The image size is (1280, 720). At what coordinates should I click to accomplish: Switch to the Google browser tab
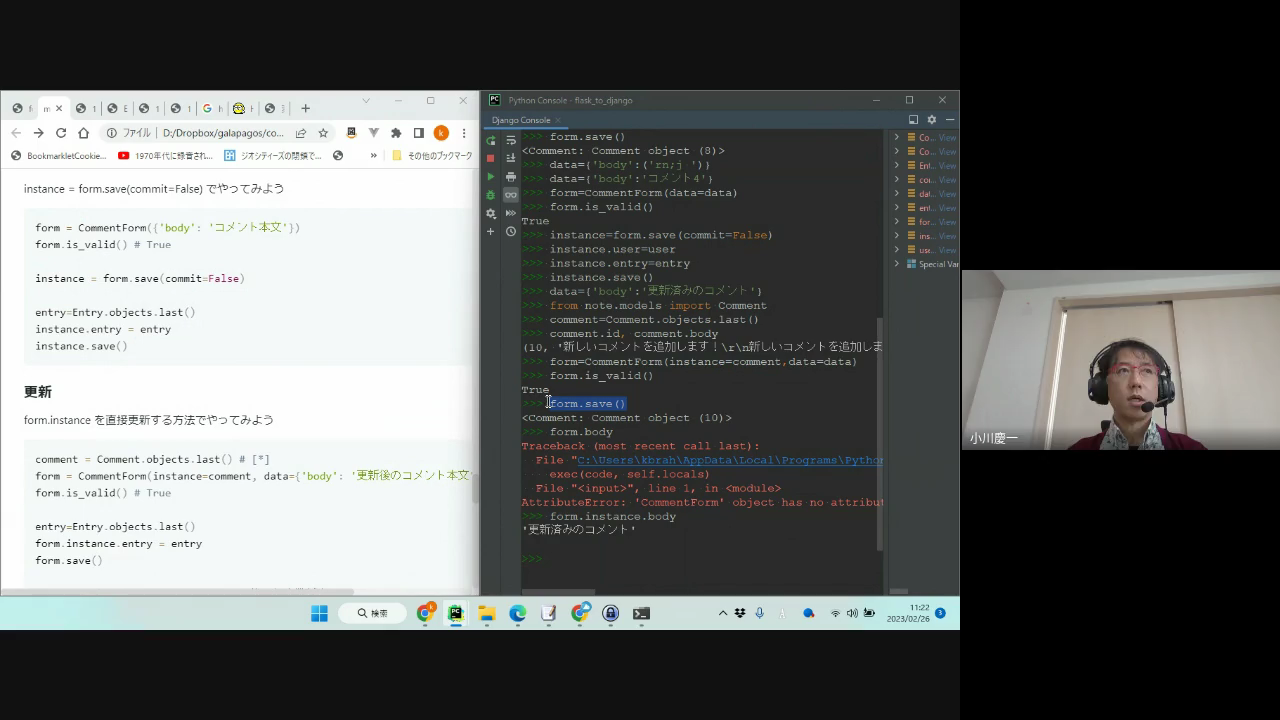tap(207, 108)
